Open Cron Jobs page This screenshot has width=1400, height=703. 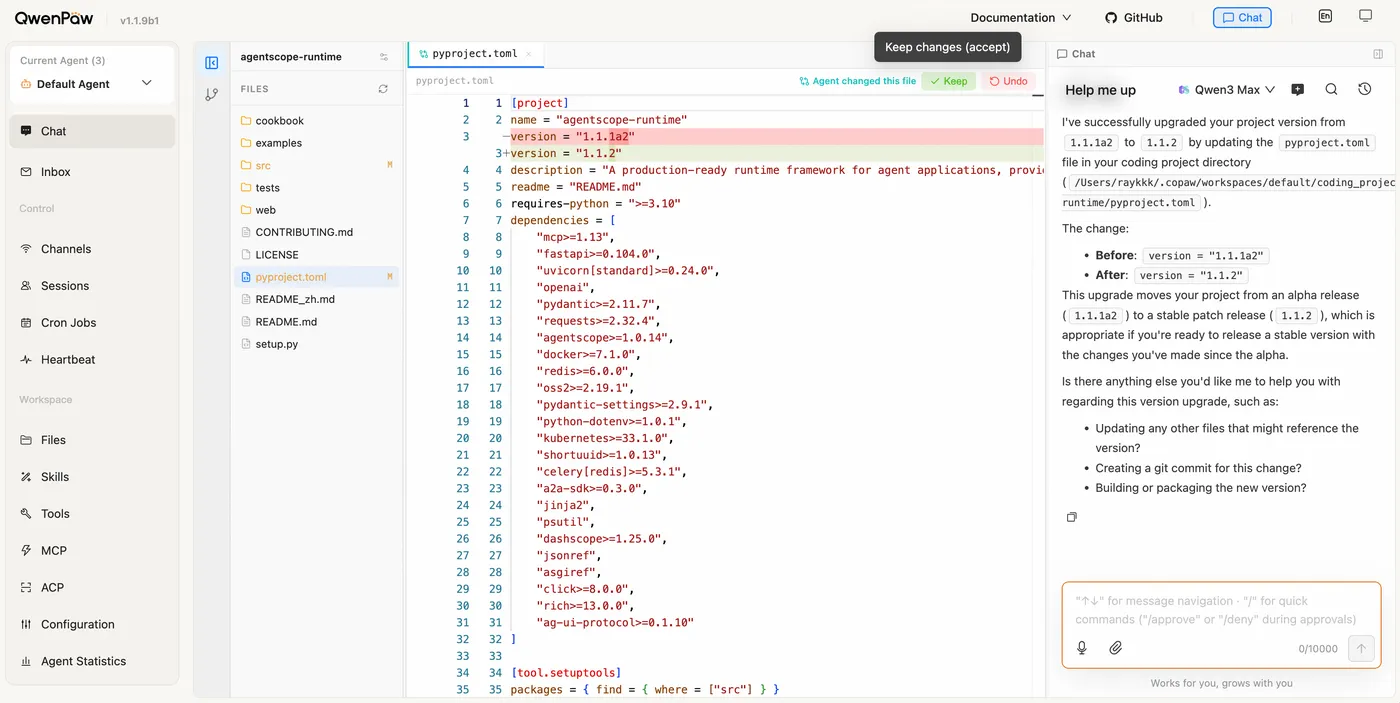[x=92, y=323]
